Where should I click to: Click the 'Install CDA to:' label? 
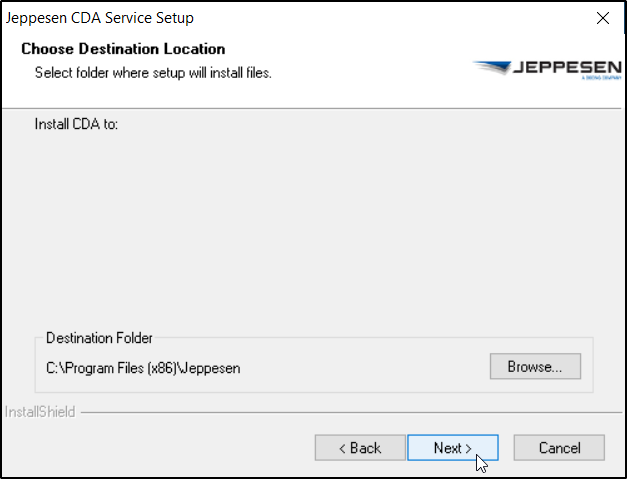[x=77, y=125]
